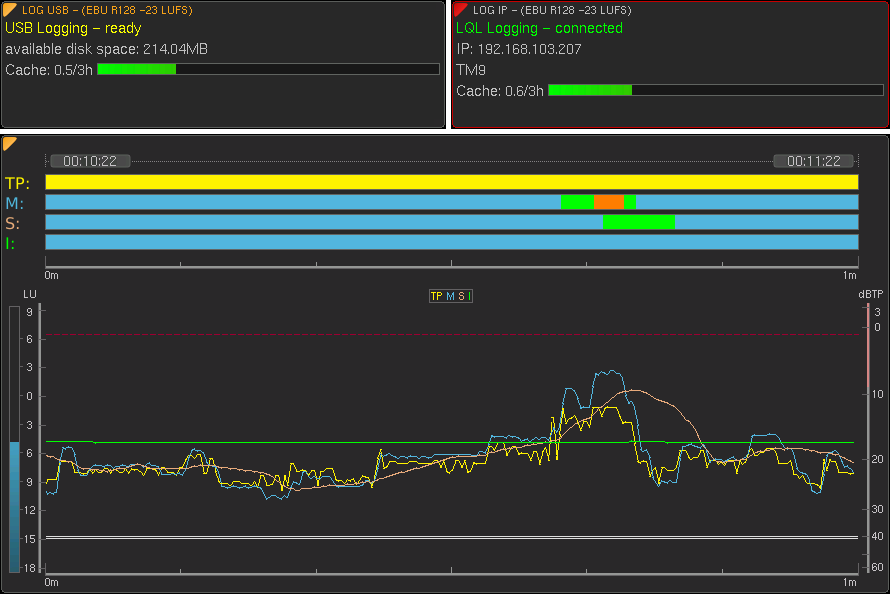Click the TP legend key above the graph
Image resolution: width=890 pixels, height=594 pixels.
tap(436, 296)
